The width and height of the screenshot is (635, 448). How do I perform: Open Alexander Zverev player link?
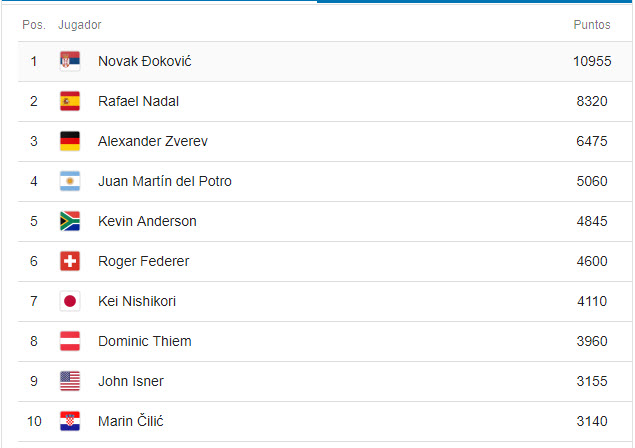[x=153, y=141]
